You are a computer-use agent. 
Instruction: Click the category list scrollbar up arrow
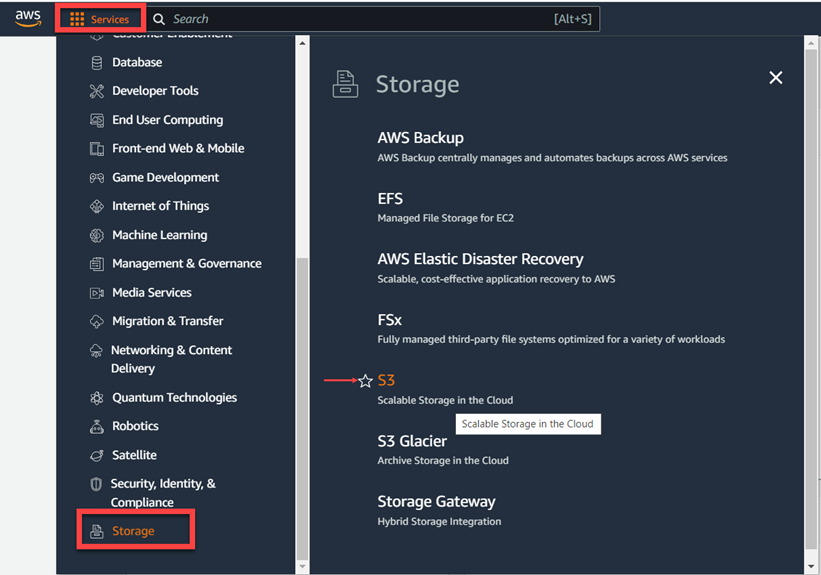point(302,43)
